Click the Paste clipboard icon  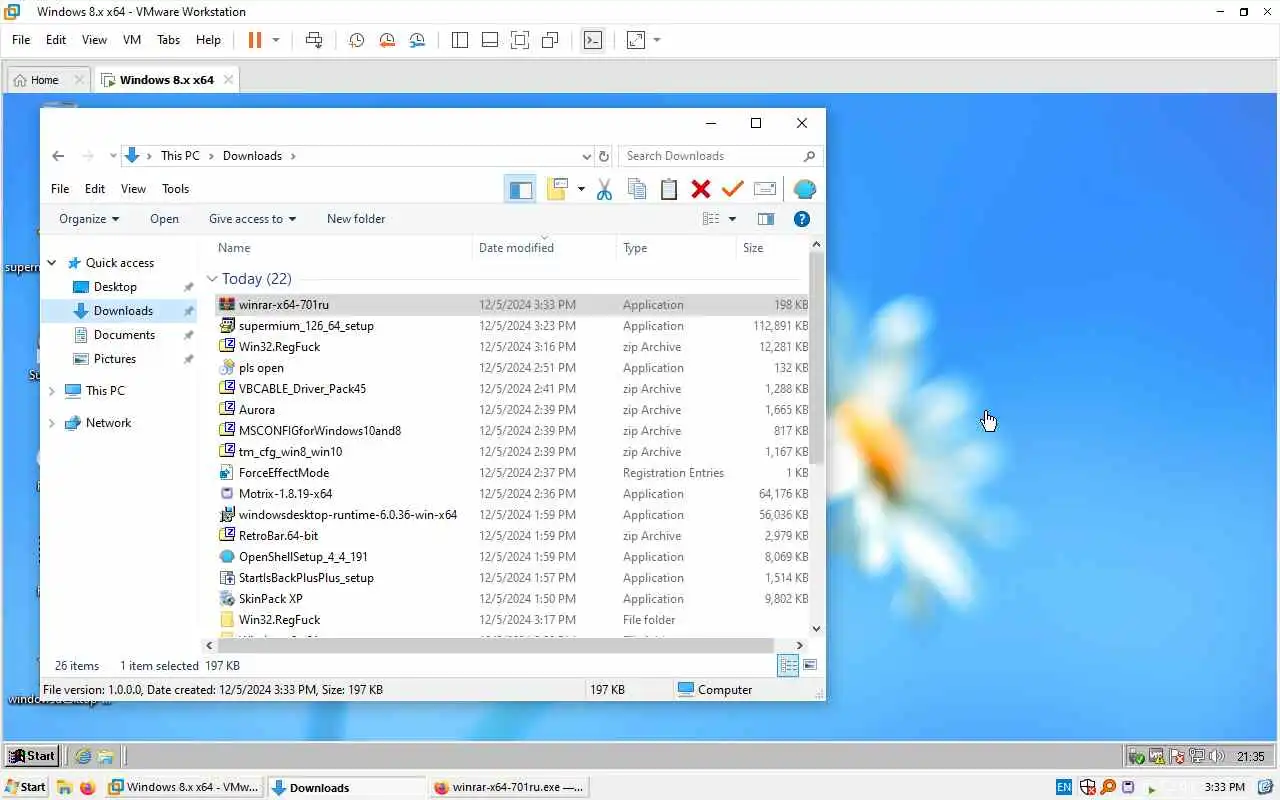coord(669,189)
